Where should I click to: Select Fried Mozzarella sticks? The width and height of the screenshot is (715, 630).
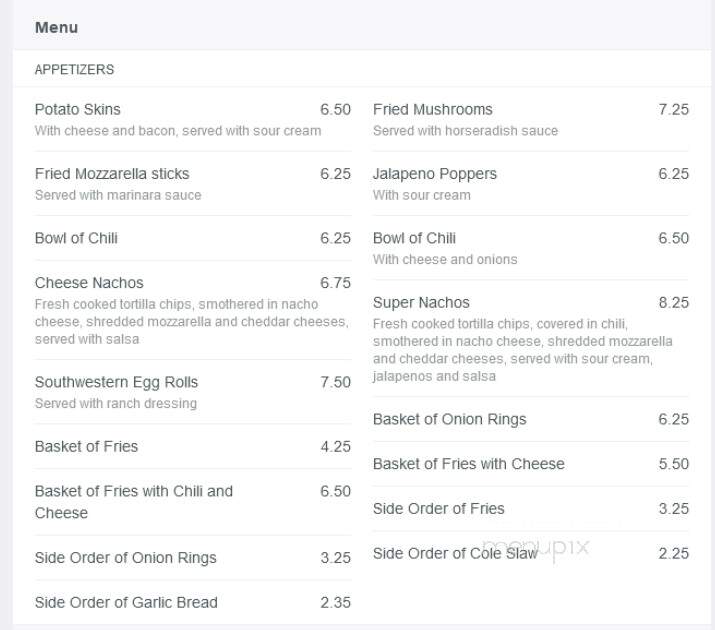pyautogui.click(x=112, y=174)
